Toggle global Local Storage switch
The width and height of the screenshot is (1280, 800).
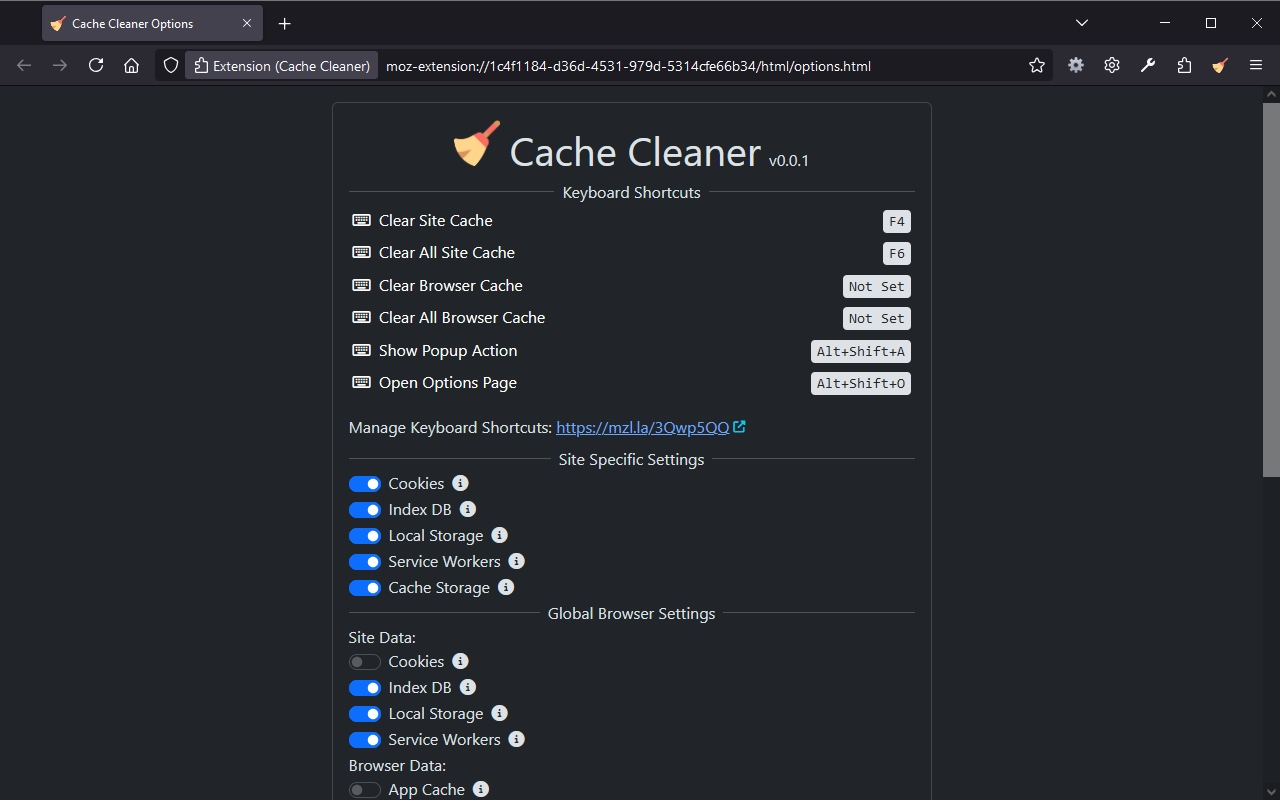point(365,714)
